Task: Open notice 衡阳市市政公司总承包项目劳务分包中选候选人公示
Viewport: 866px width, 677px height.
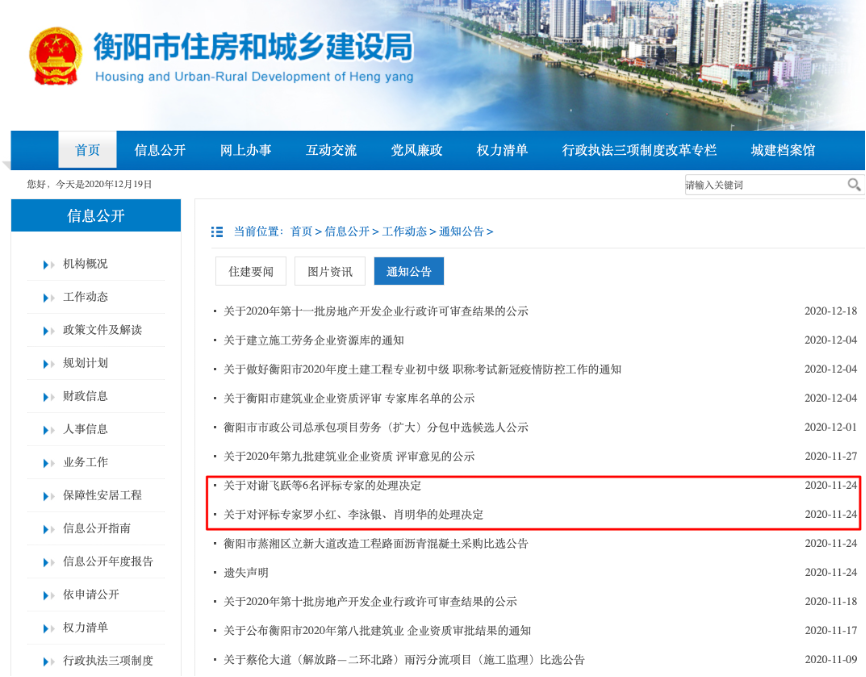Action: tap(376, 427)
